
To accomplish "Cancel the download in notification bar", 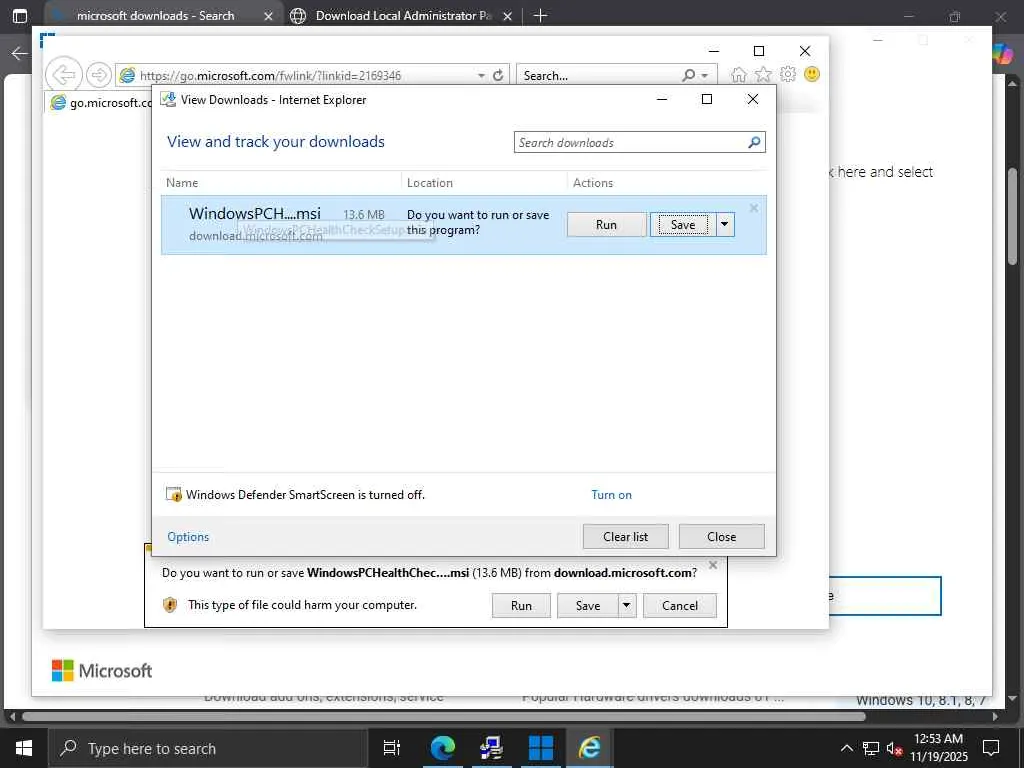I will (680, 605).
